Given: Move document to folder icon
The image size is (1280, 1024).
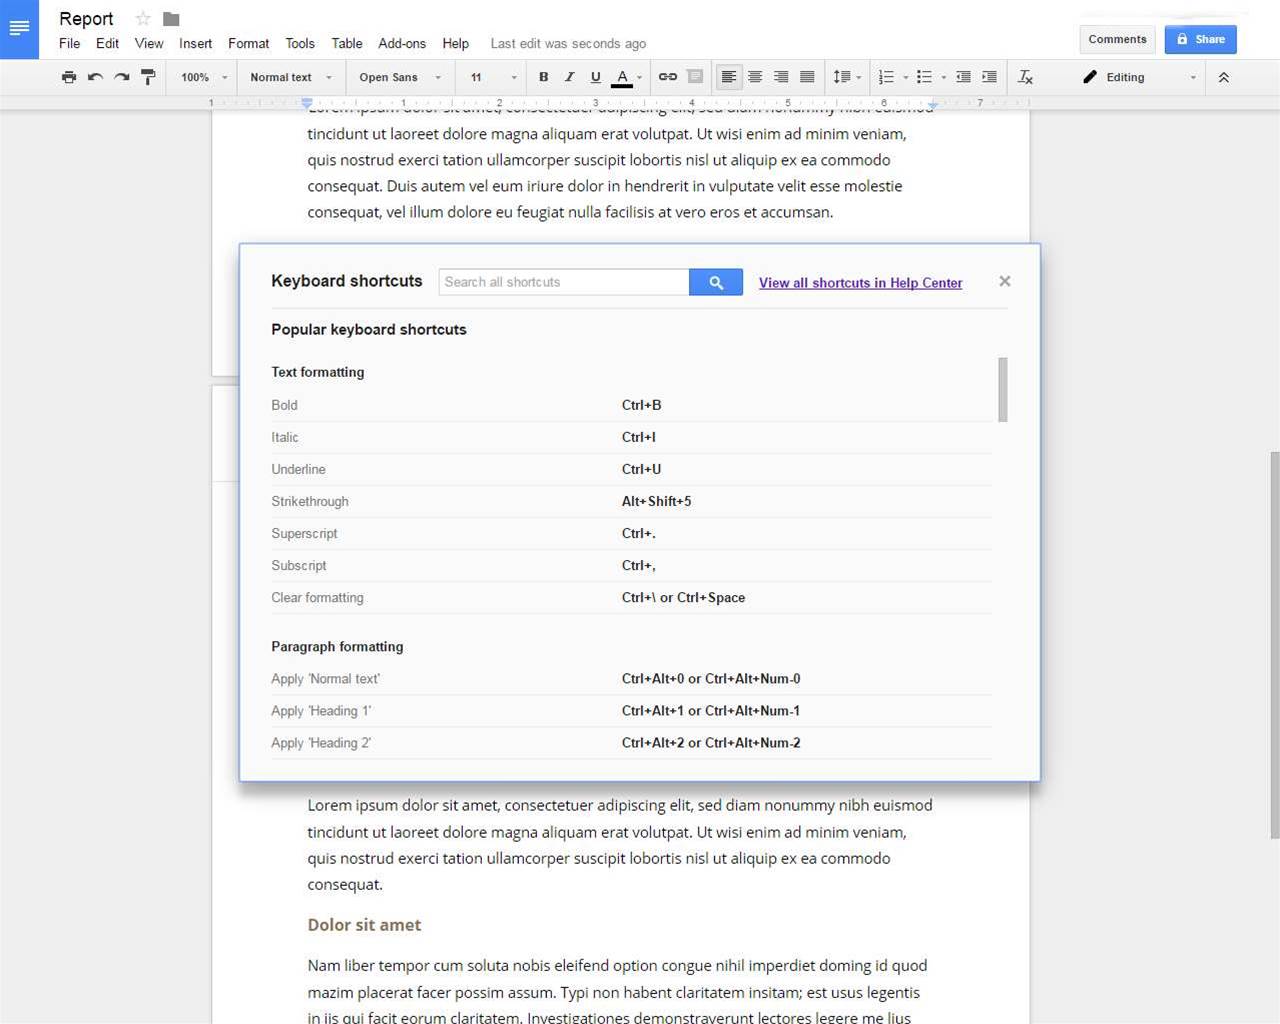Looking at the screenshot, I should coord(171,18).
